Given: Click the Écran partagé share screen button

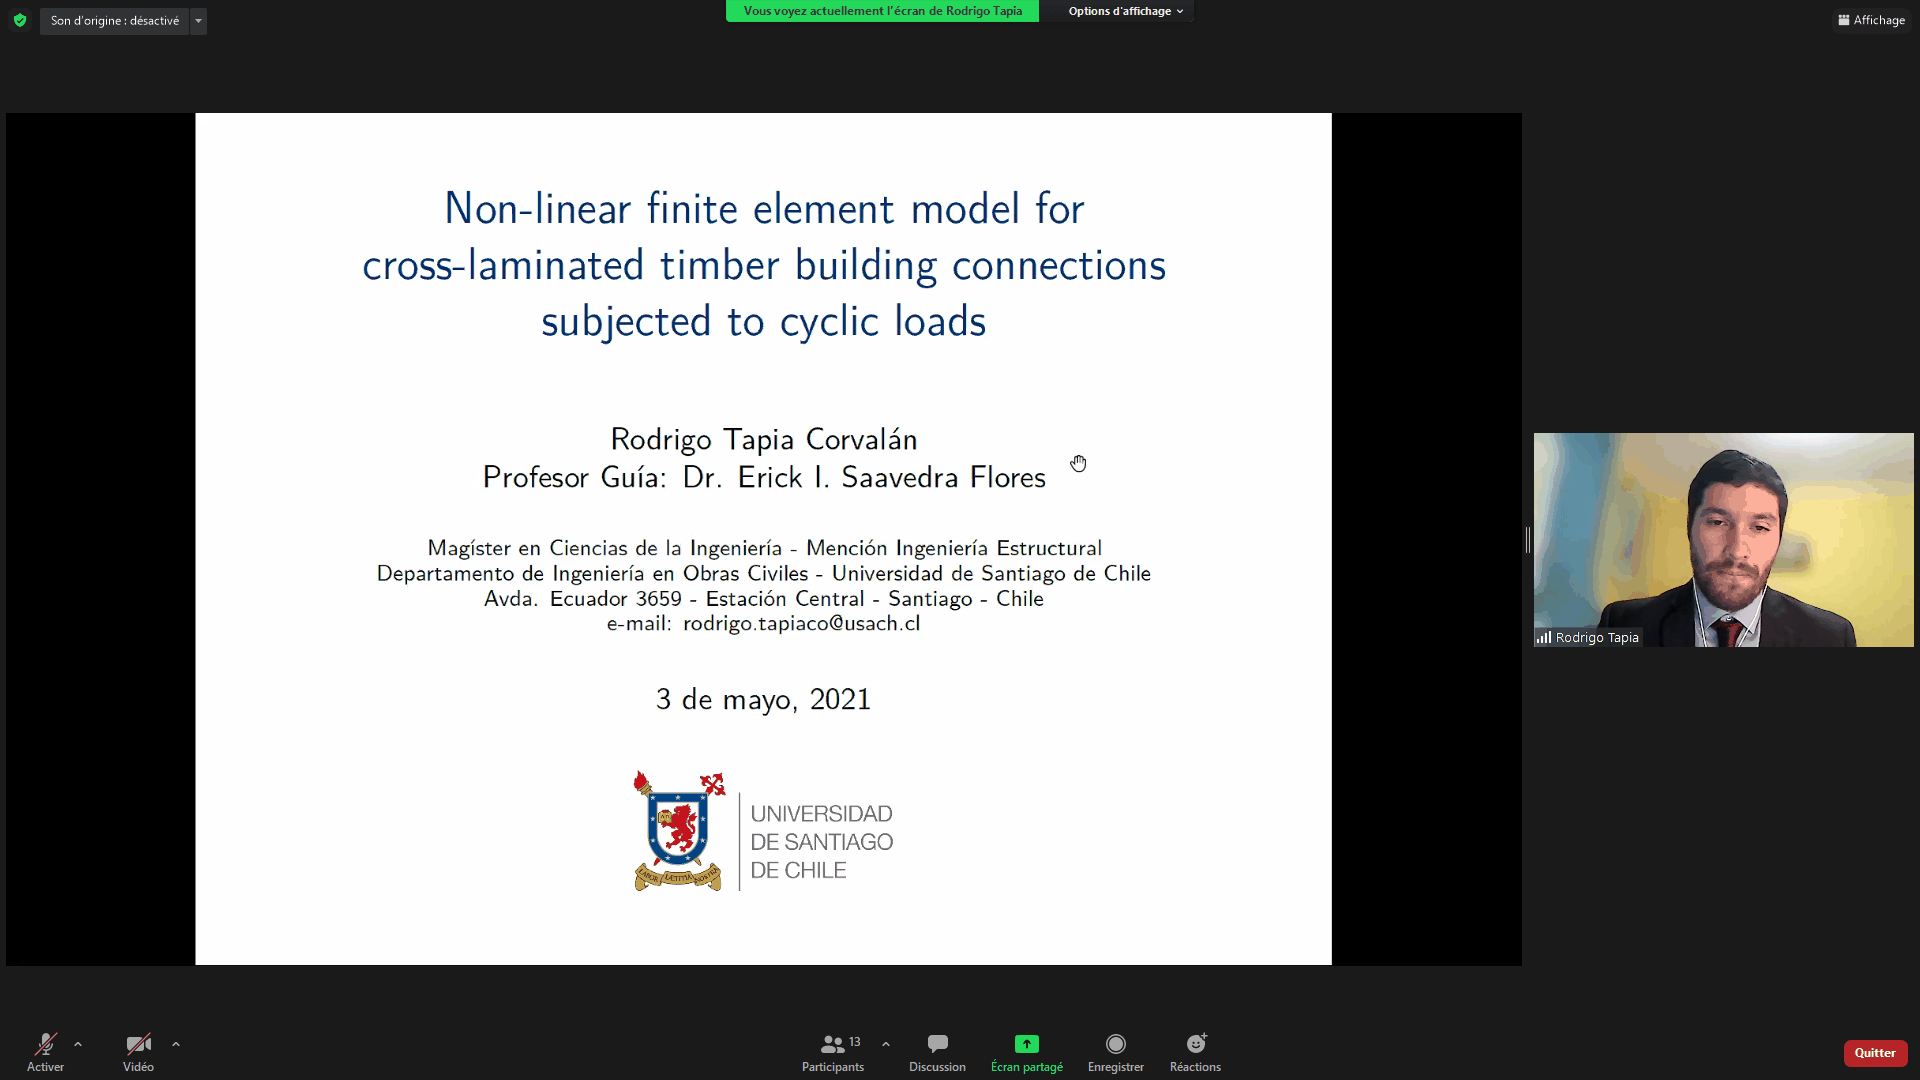Looking at the screenshot, I should click(x=1027, y=1053).
